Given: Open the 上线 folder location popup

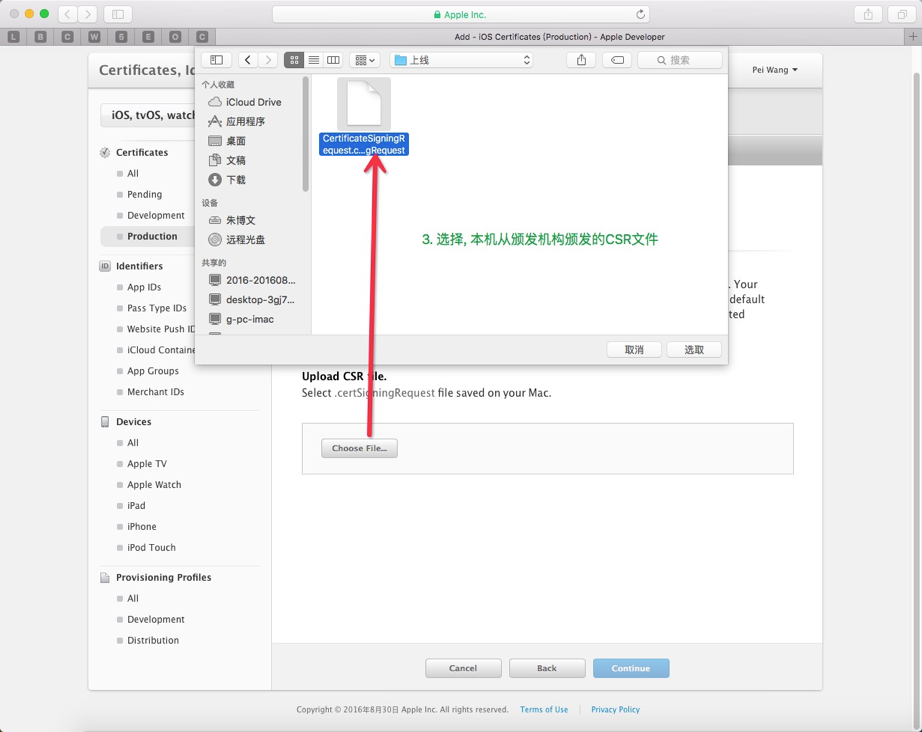Looking at the screenshot, I should pyautogui.click(x=461, y=60).
